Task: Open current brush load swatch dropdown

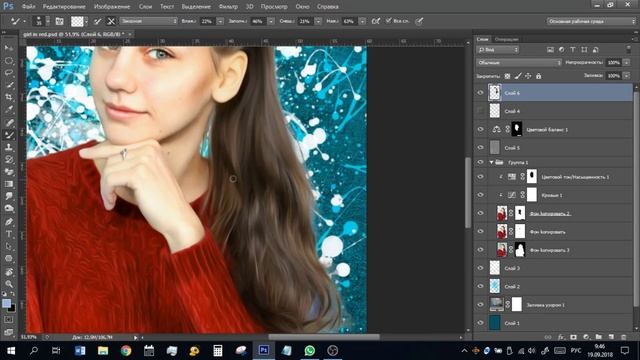Action: click(86, 21)
